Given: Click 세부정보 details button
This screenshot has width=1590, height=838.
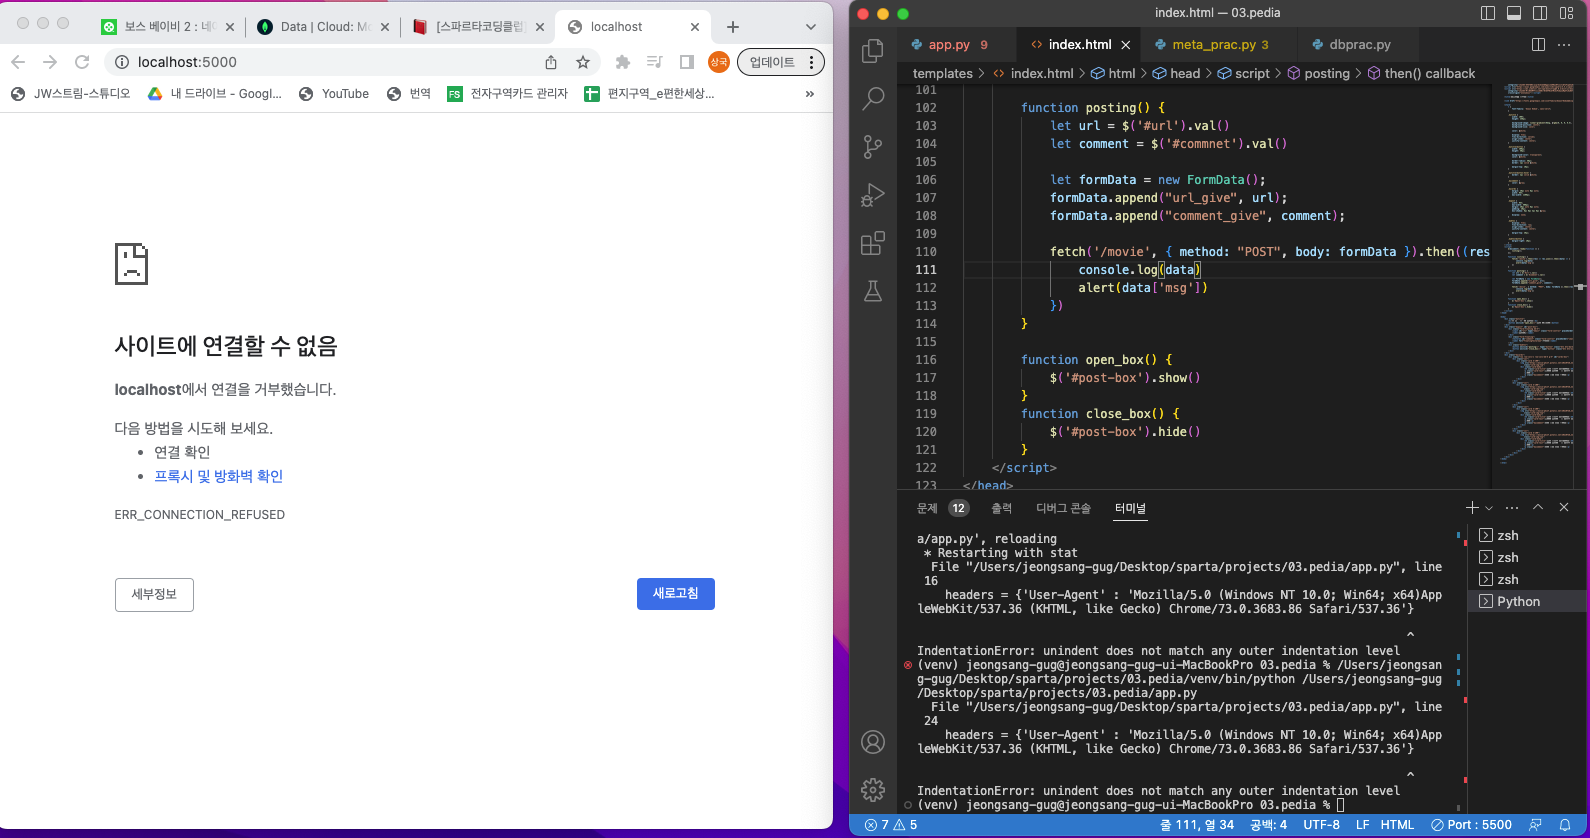Looking at the screenshot, I should point(154,594).
